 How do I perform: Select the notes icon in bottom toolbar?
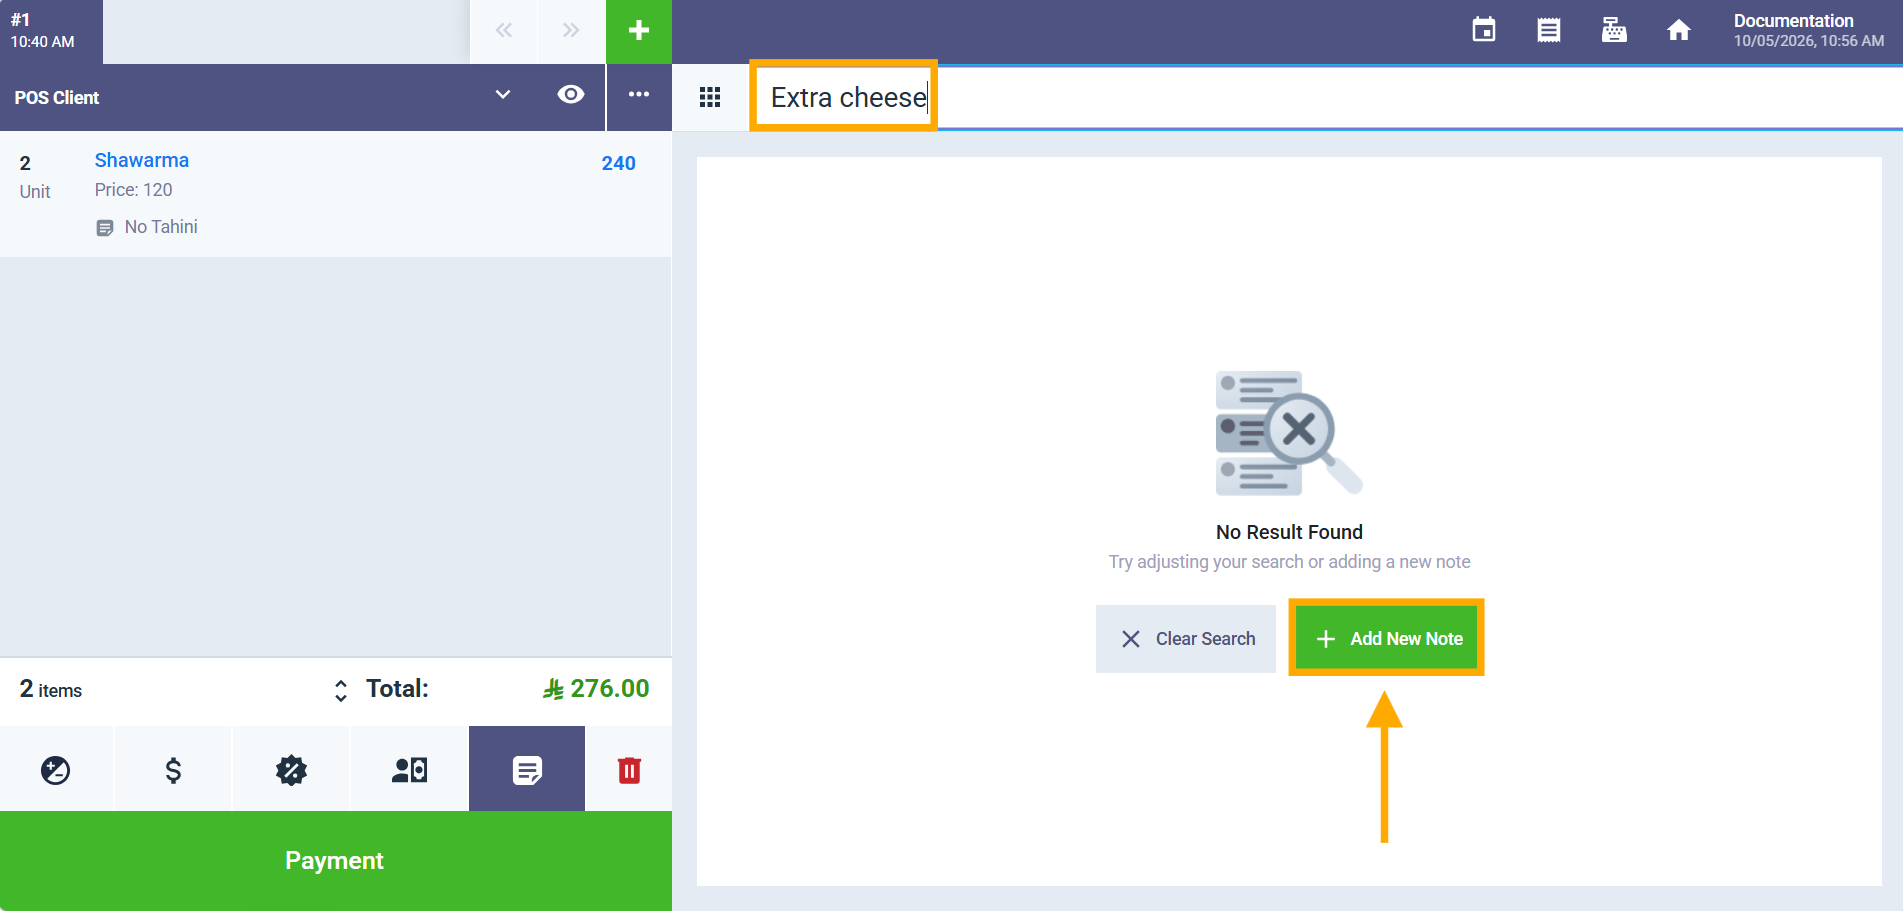coord(527,770)
